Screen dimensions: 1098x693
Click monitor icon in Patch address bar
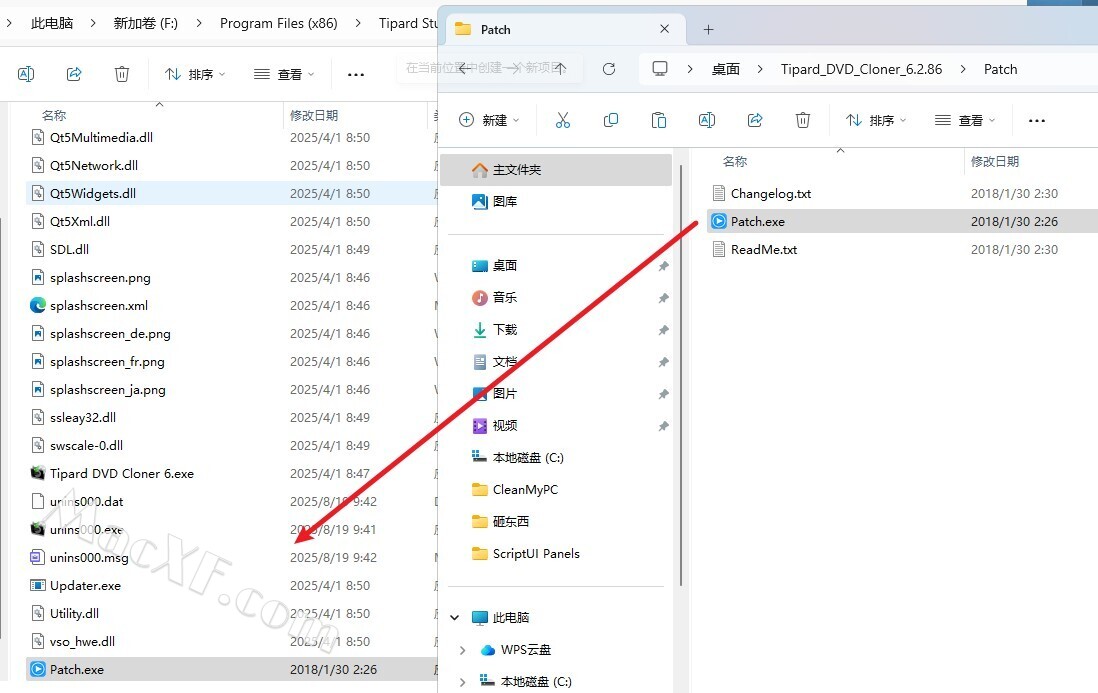(660, 69)
